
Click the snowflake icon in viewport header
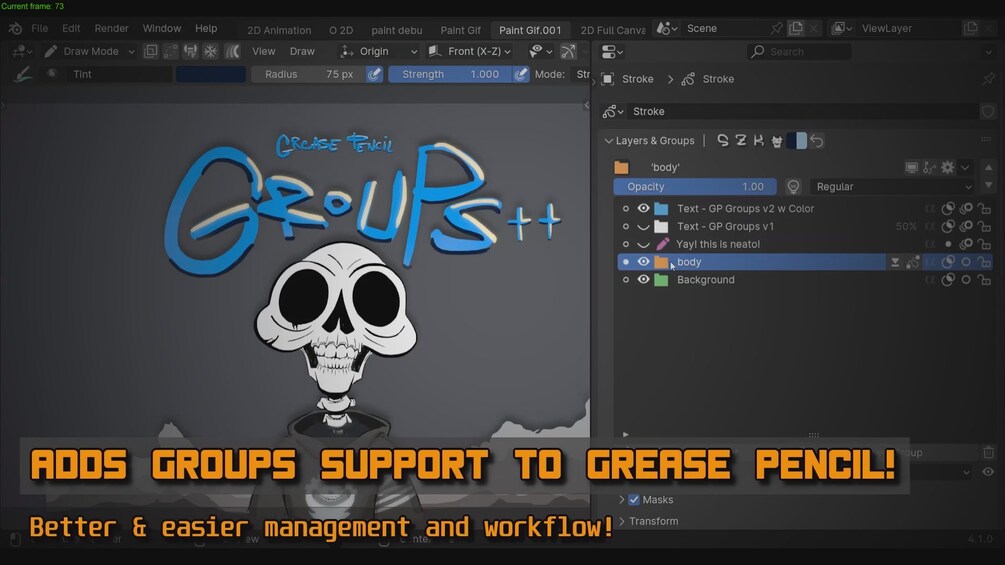tap(210, 51)
